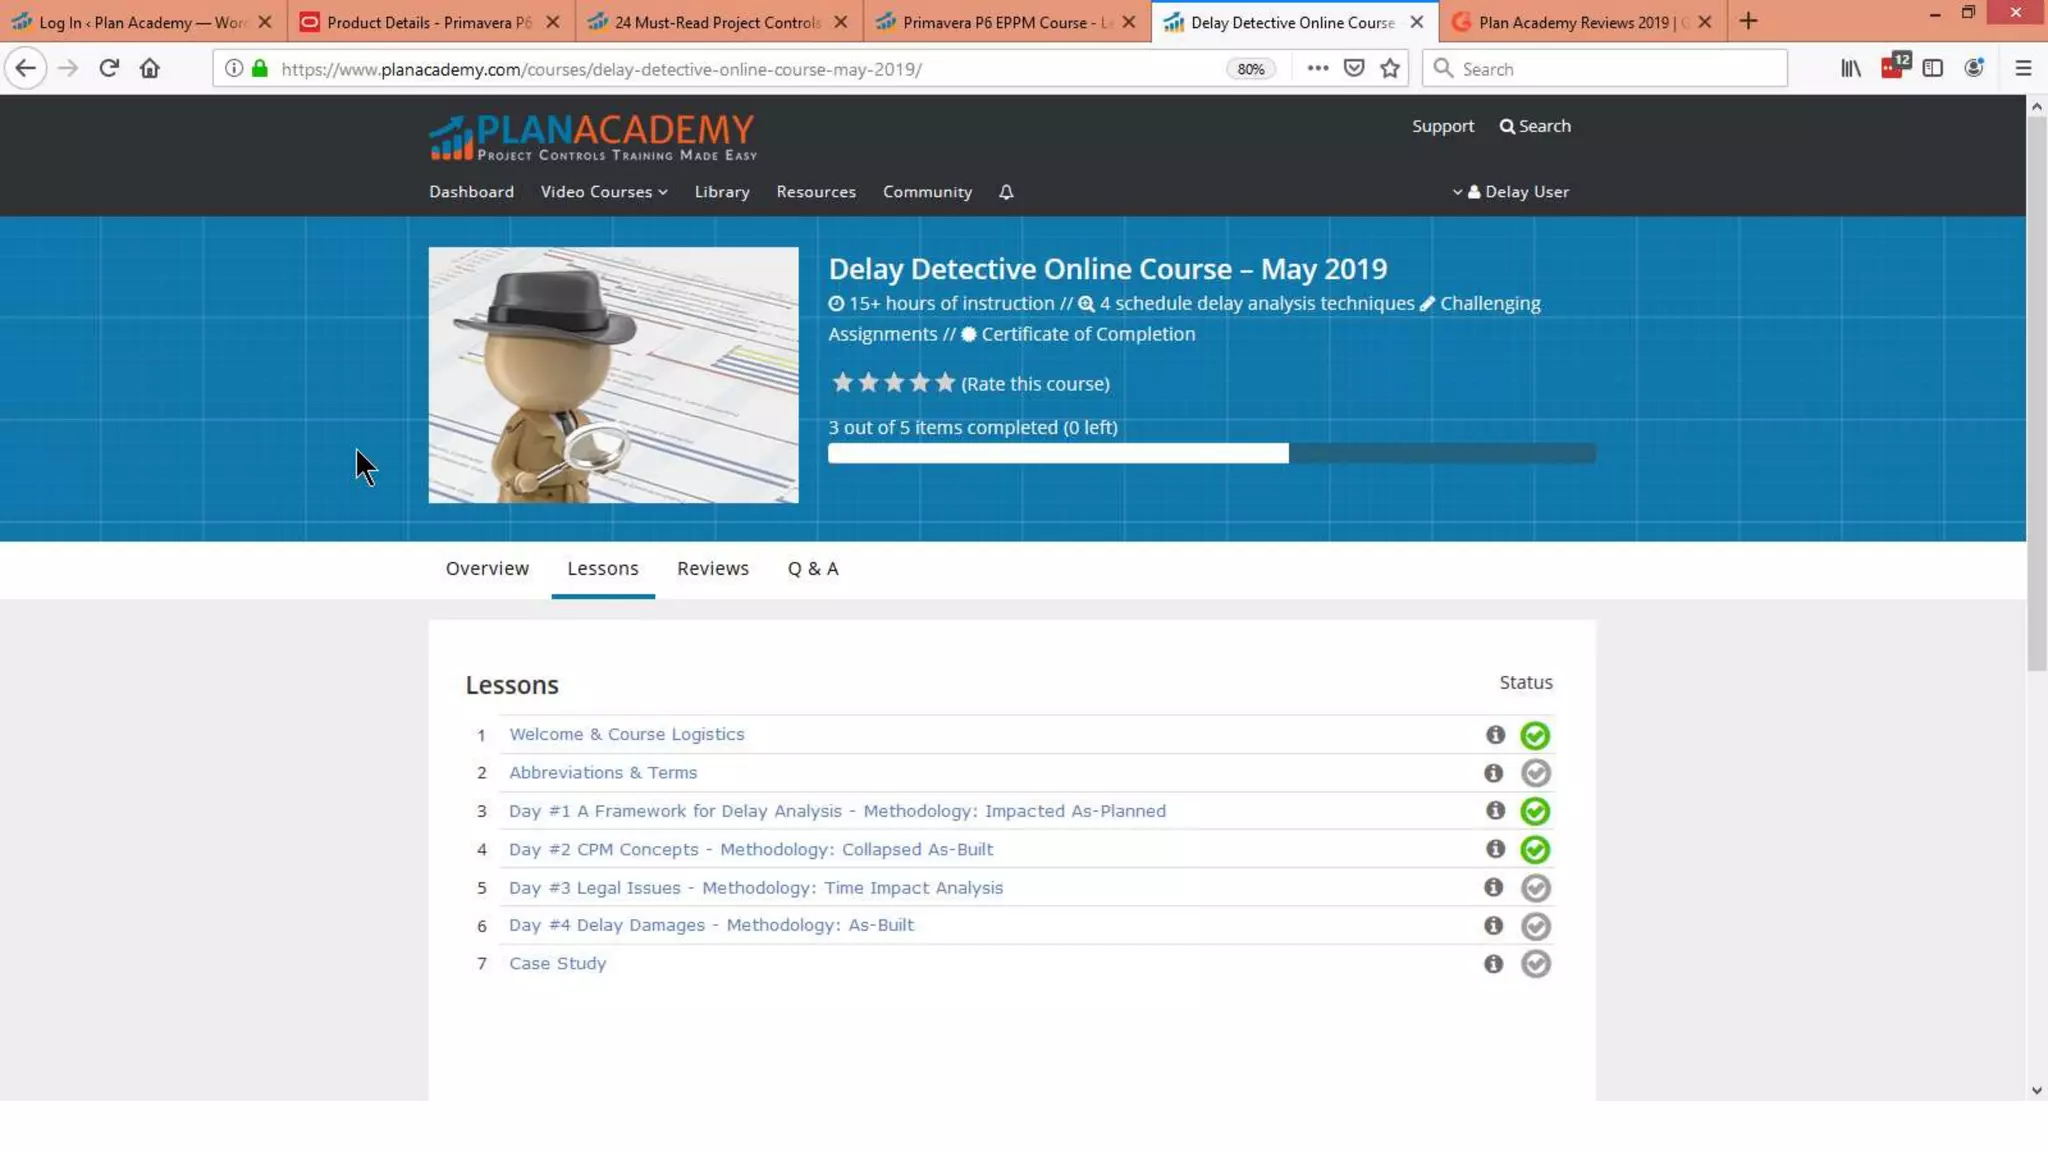This screenshot has height=1152, width=2048.
Task: Switch to the Reviews tab
Action: pos(712,569)
